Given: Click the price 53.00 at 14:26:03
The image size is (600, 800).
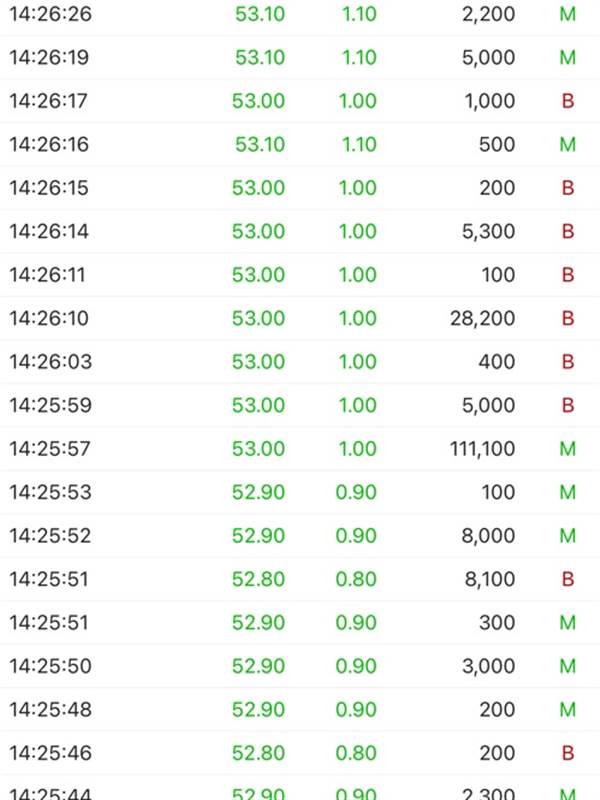Looking at the screenshot, I should 259,362.
